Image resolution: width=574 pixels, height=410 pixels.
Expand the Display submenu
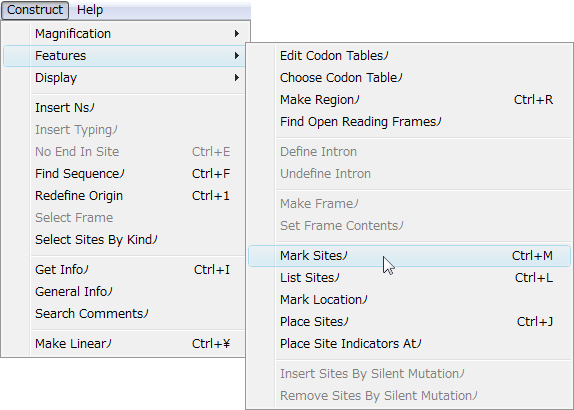point(125,78)
